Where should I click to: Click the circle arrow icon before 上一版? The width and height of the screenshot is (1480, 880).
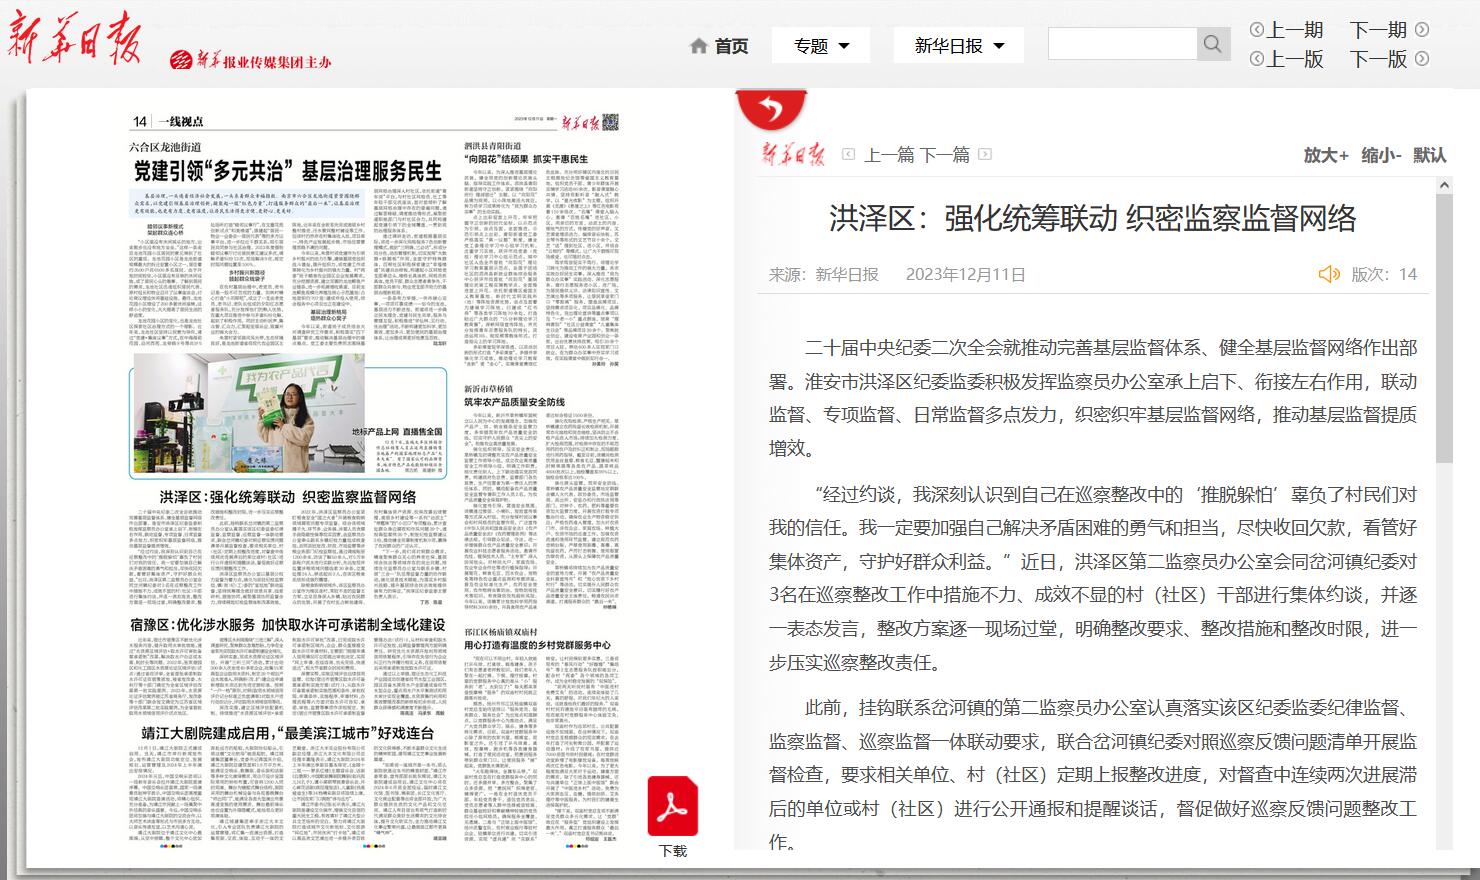pos(1257,59)
